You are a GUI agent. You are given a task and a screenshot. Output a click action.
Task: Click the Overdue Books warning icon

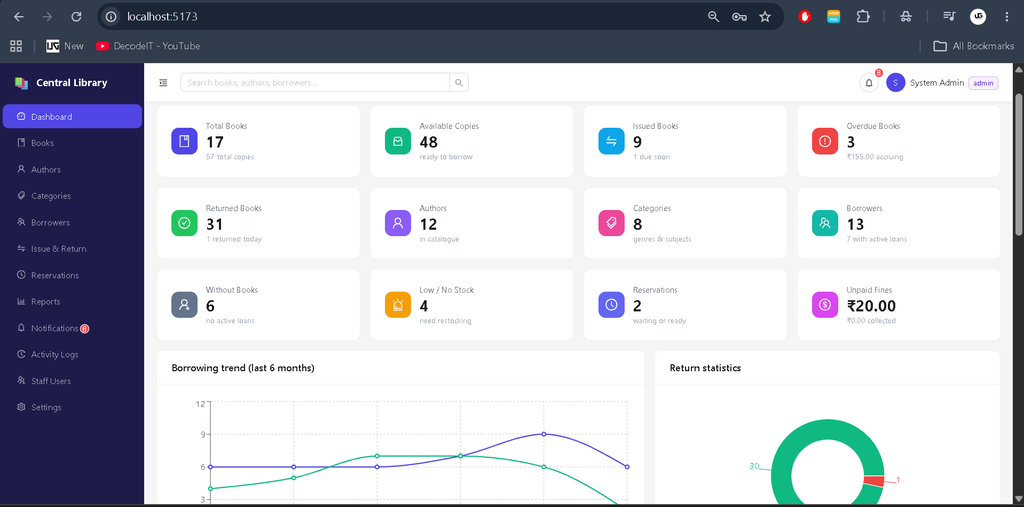point(825,141)
